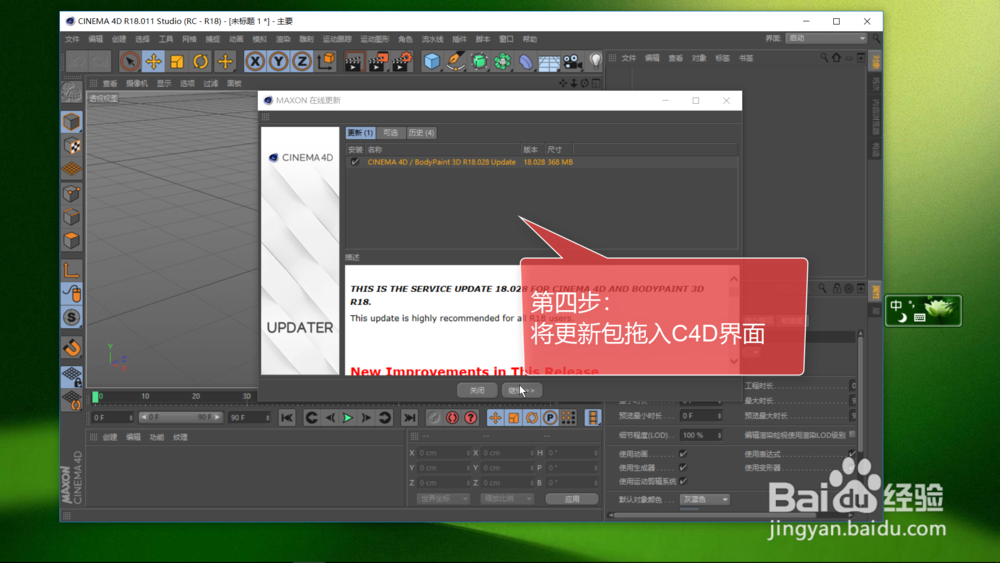This screenshot has height=563, width=1000.
Task: Toggle 使用运动剪辑系统 checkbox
Action: tap(683, 481)
